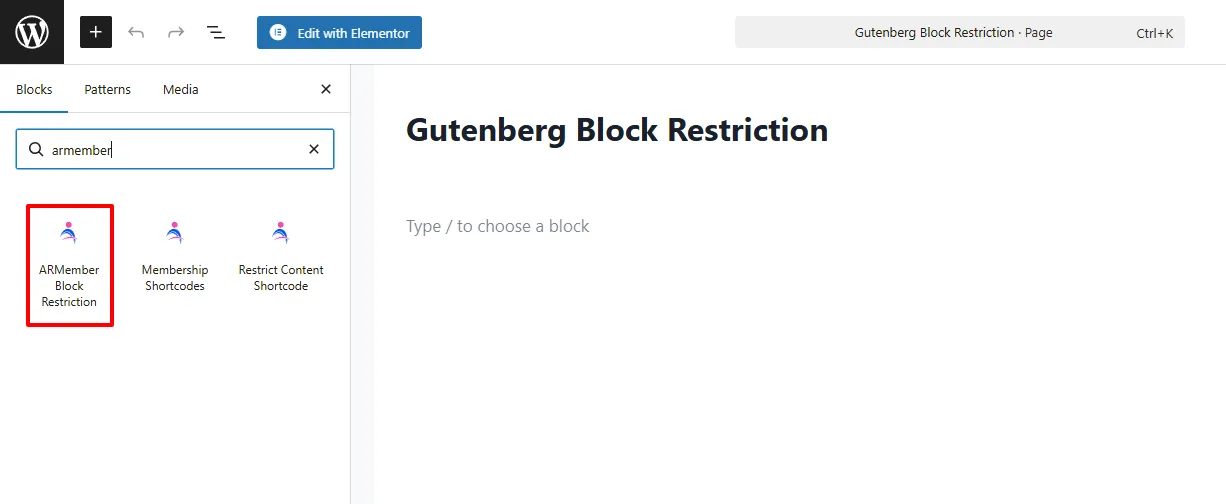Open the Document Overview list view
The width and height of the screenshot is (1226, 504).
coord(216,32)
